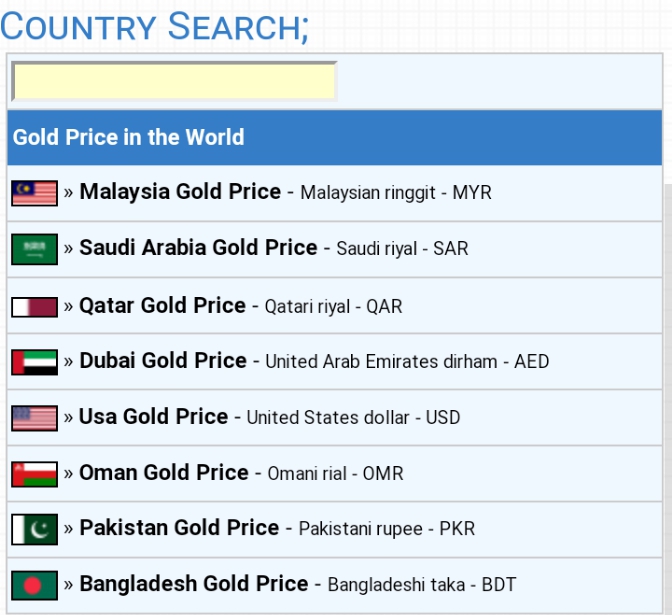Open Dubai Gold Price link

coord(163,361)
